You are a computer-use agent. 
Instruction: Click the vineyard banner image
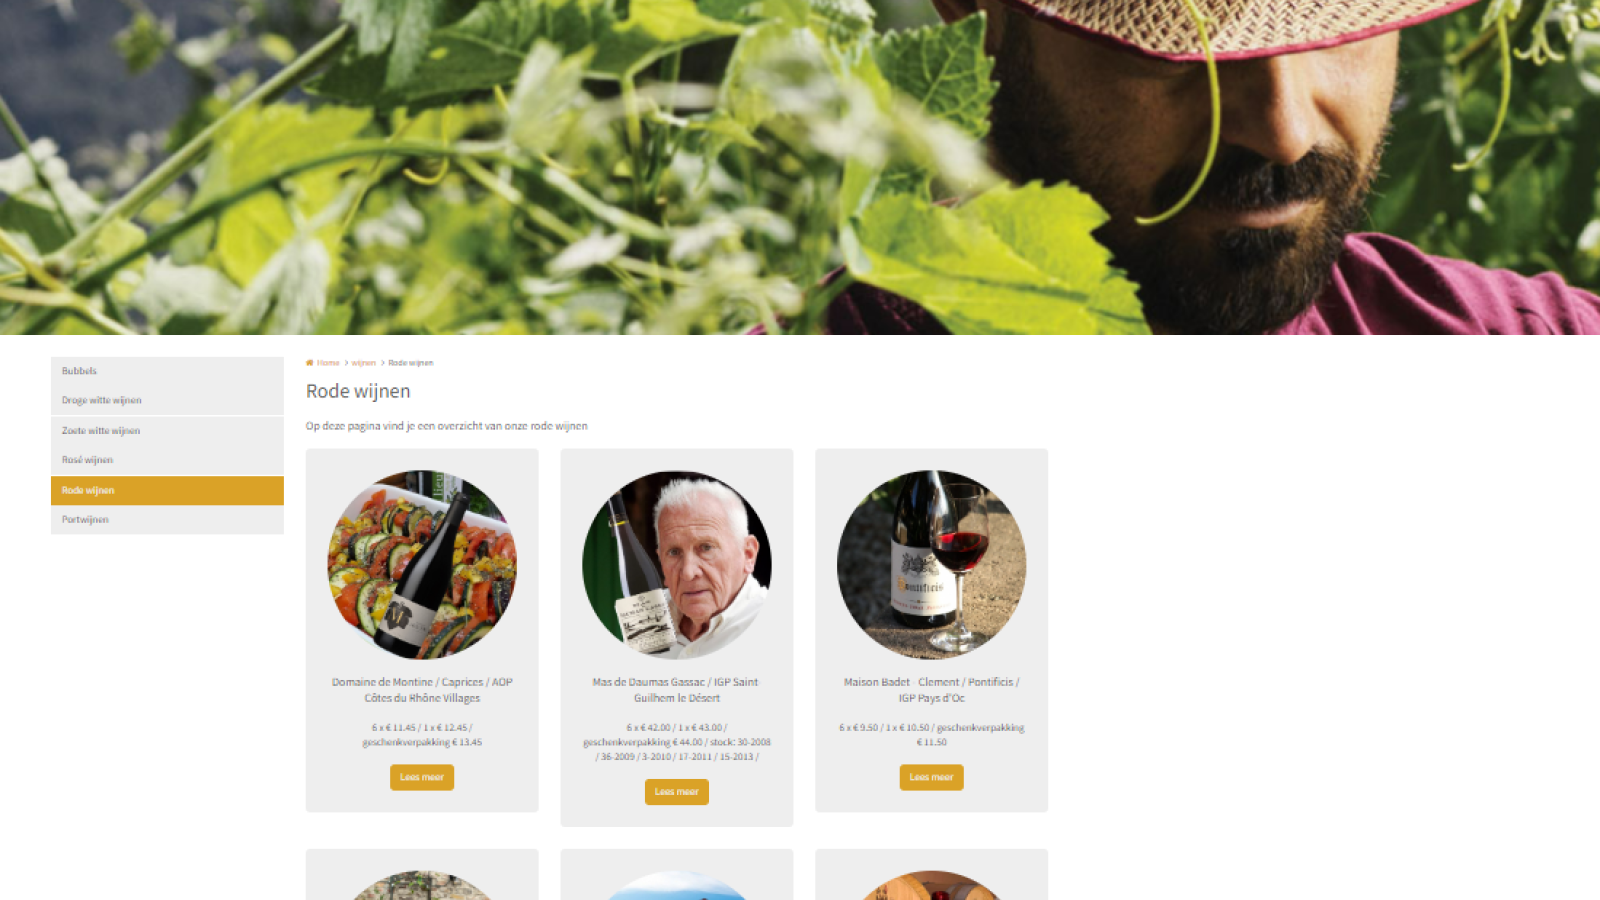800,167
